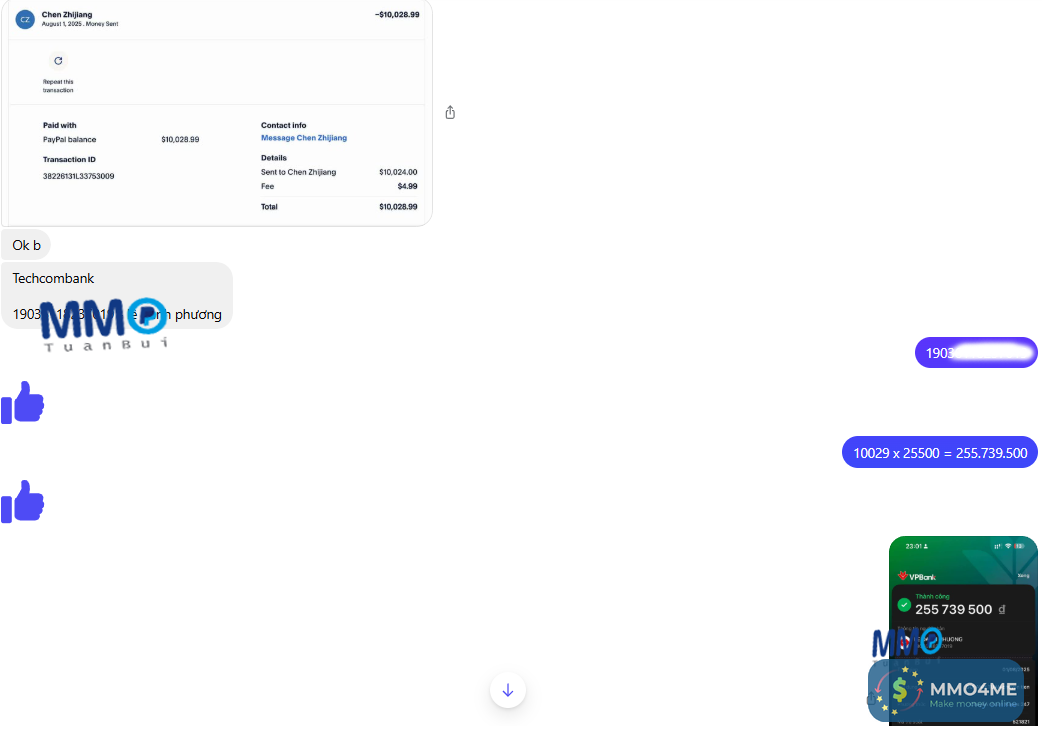
Task: Click the second thumbs-up reaction
Action: coord(23,502)
